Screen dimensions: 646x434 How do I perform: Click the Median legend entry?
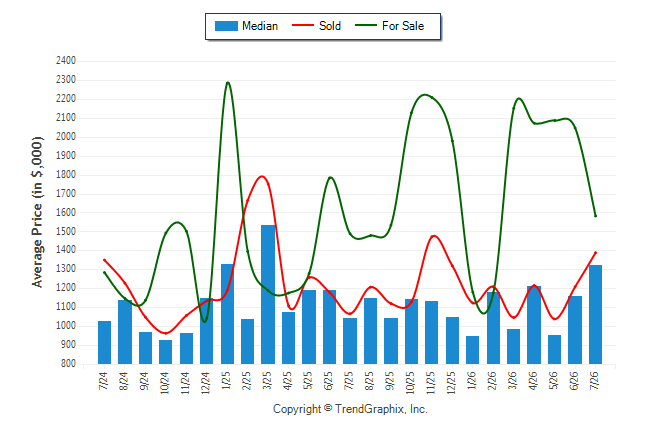246,26
